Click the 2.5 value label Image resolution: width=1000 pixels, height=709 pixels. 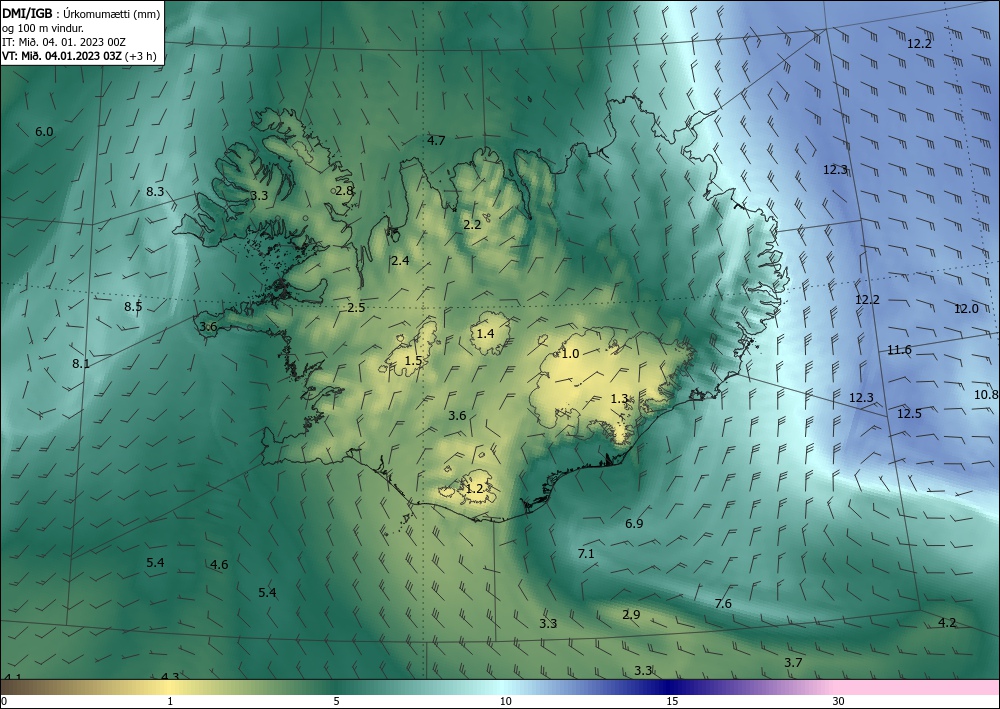357,308
